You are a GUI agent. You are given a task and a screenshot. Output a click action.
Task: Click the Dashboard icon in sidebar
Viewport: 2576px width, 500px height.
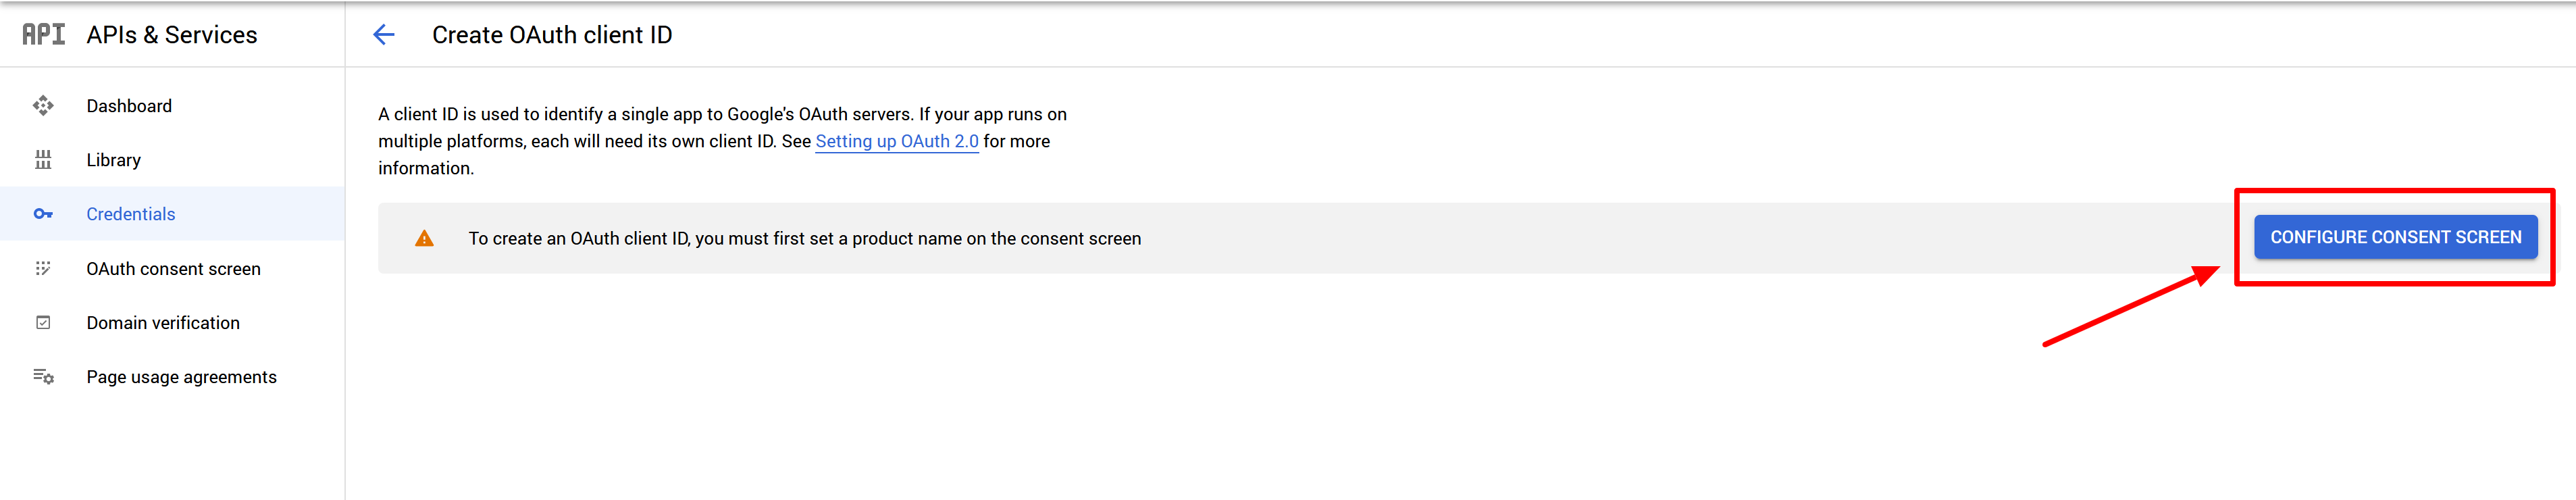tap(43, 106)
